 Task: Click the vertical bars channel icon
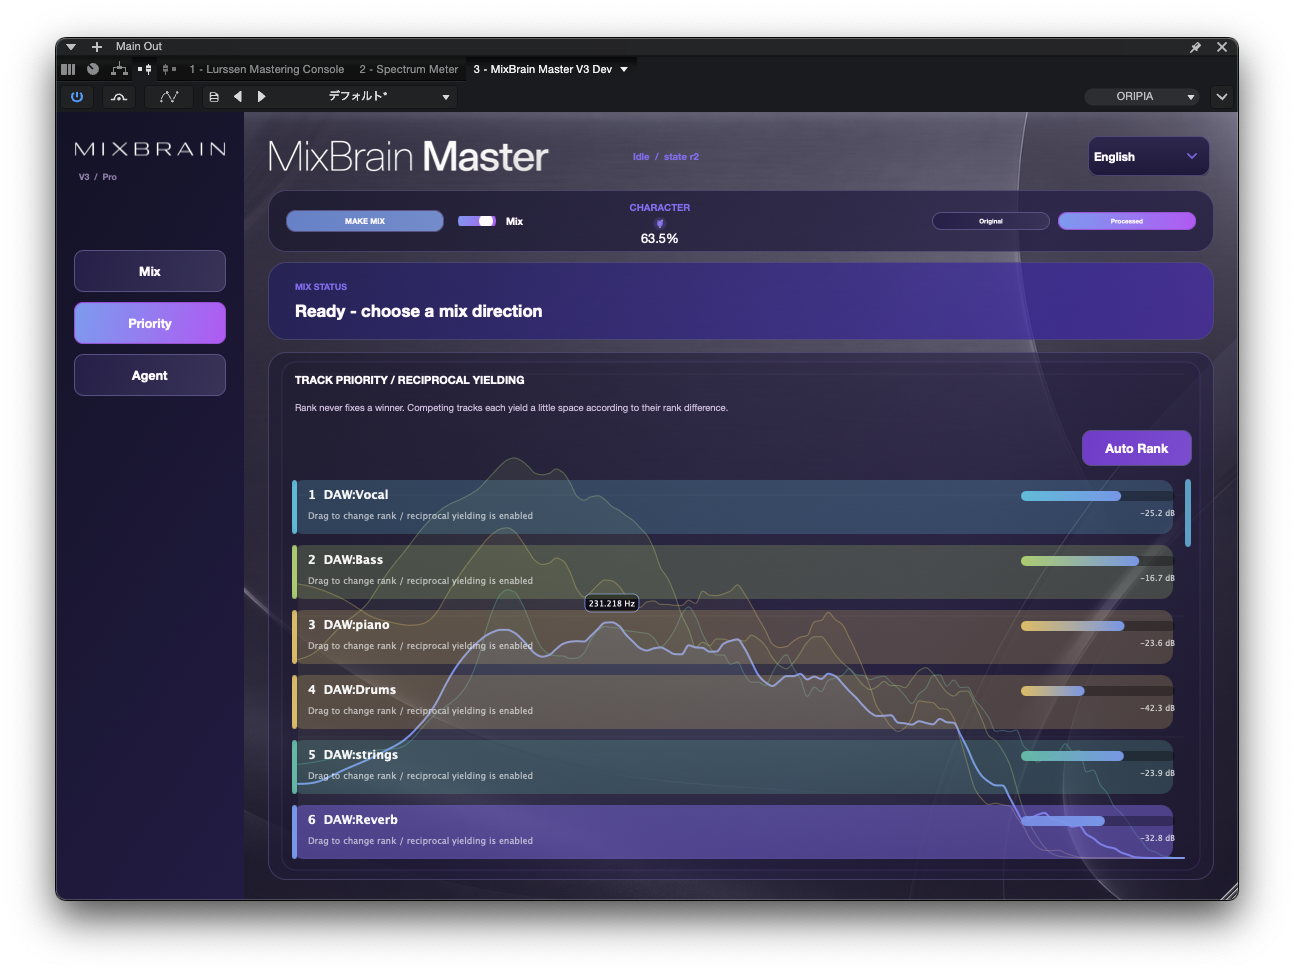68,69
